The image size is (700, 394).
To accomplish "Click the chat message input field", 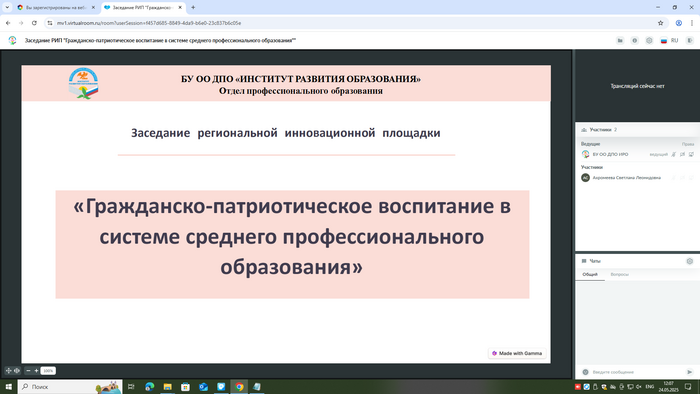I will pos(636,372).
